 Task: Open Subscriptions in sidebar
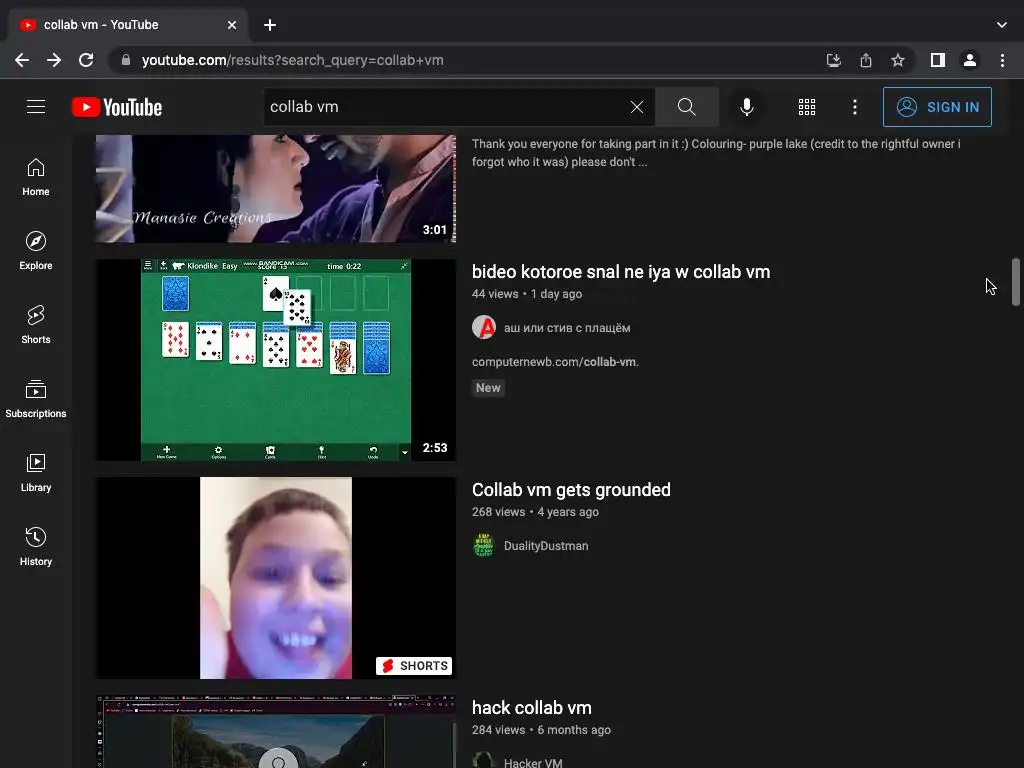point(36,398)
